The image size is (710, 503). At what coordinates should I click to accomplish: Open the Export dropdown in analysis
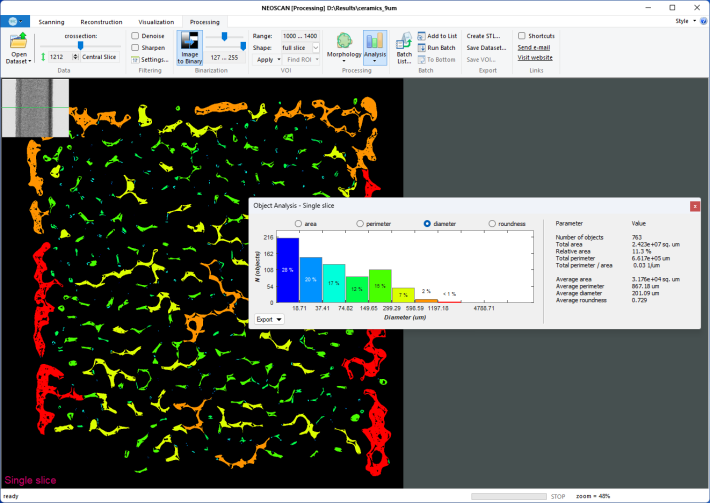[269, 320]
